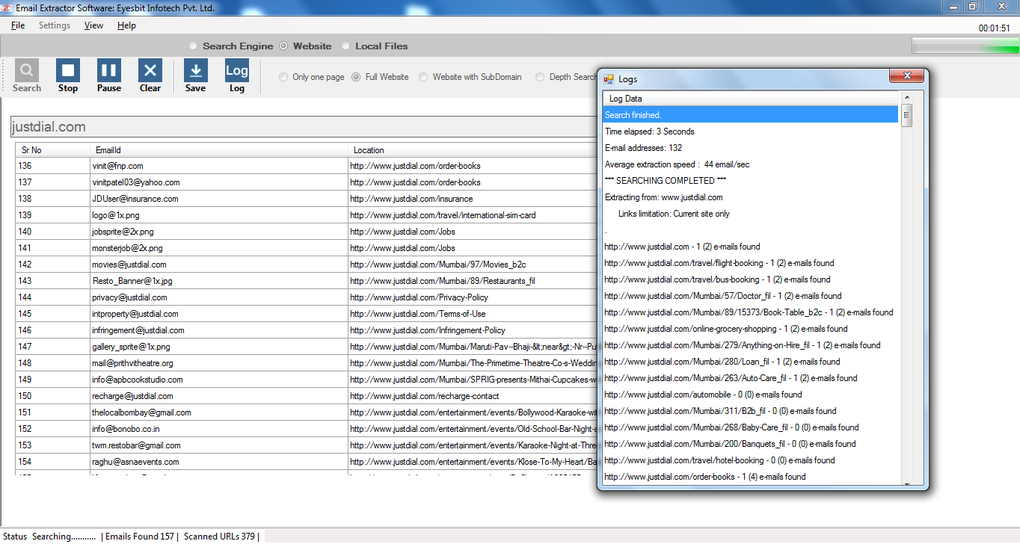Choose Only one page scan mode

coord(312,77)
